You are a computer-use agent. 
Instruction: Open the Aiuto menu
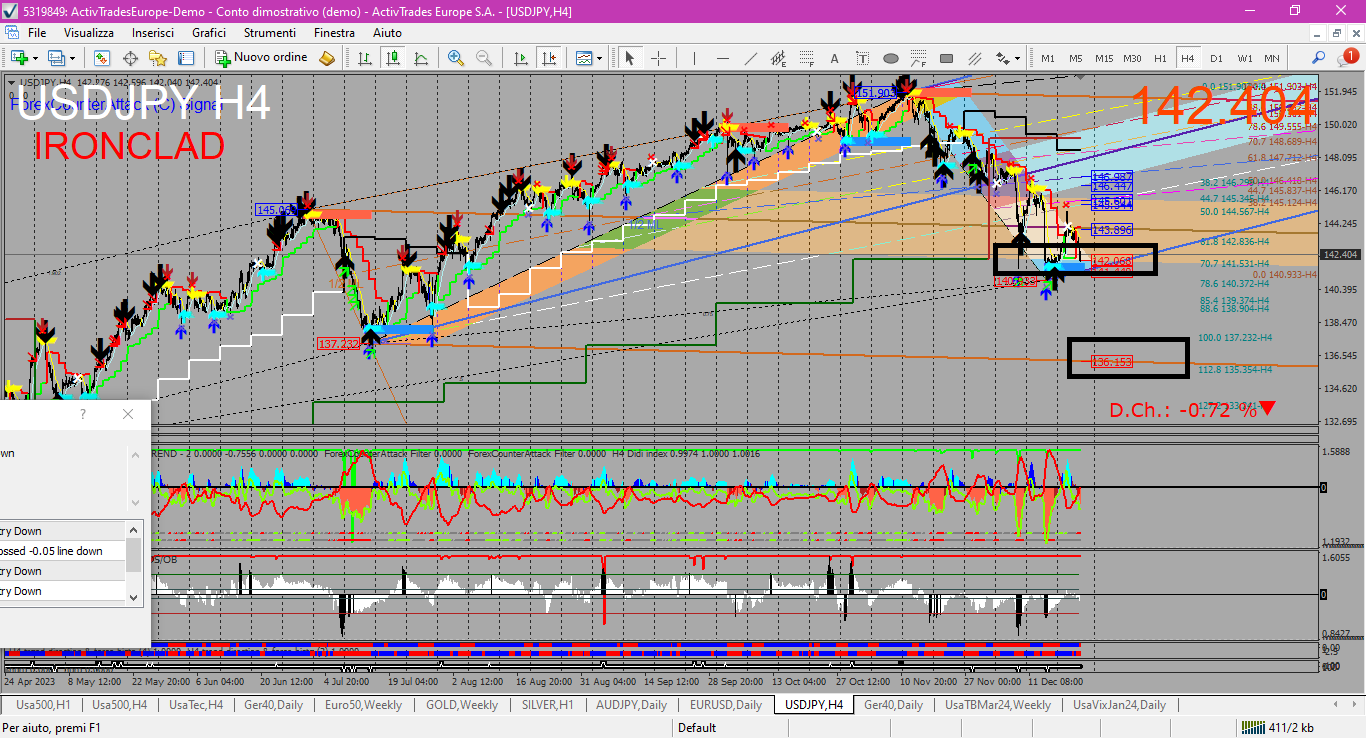[387, 33]
